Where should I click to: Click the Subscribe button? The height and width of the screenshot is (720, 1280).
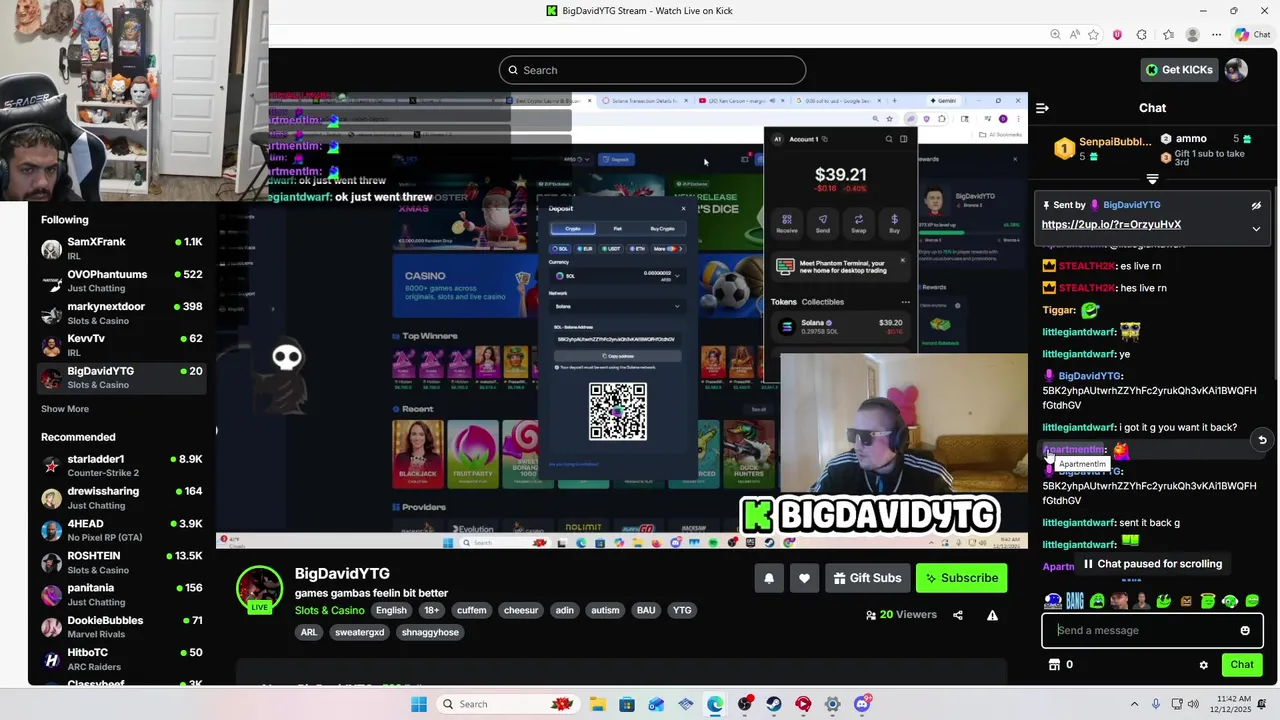(961, 578)
